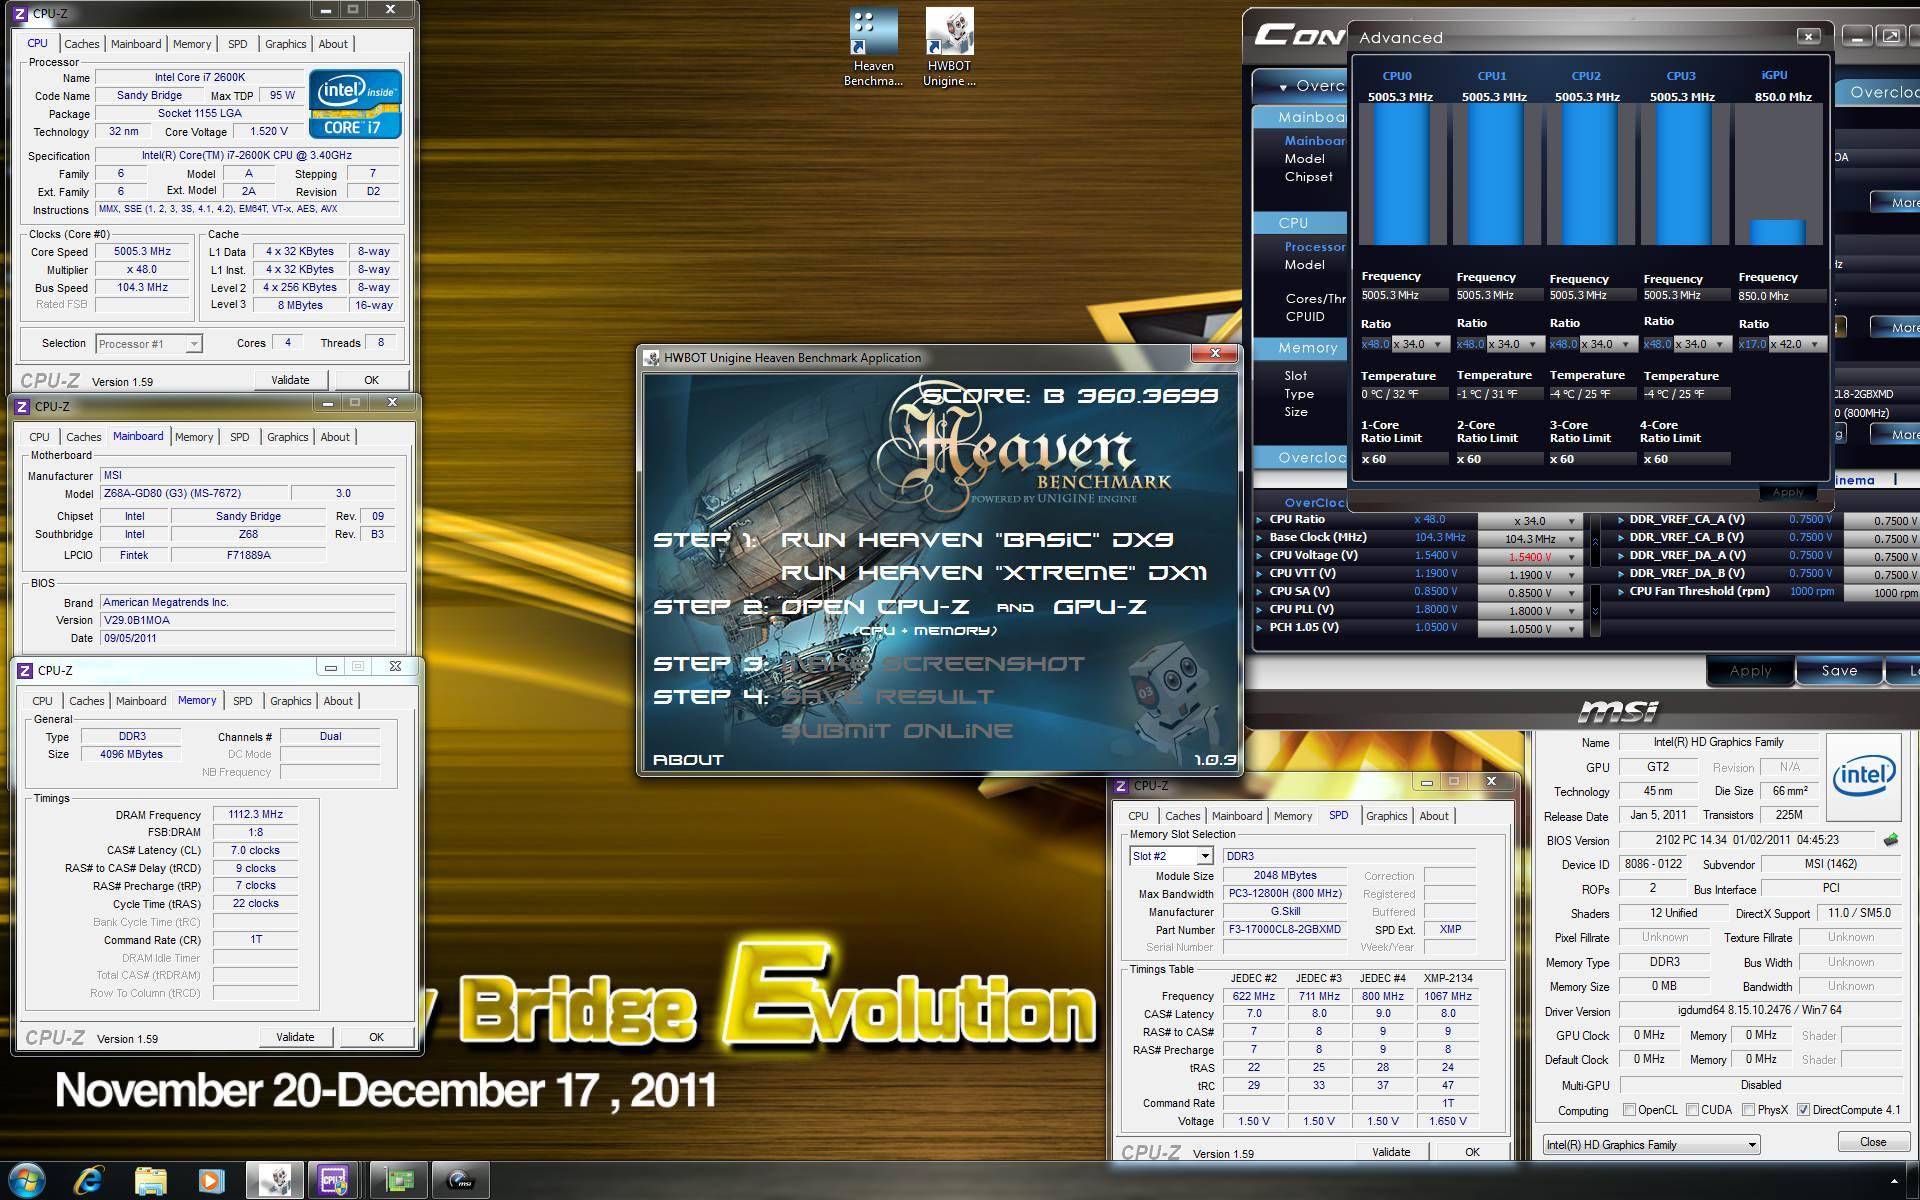Screen dimensions: 1920x1200
Task: Launch Internet Explorer from the taskbar
Action: coord(89,1181)
